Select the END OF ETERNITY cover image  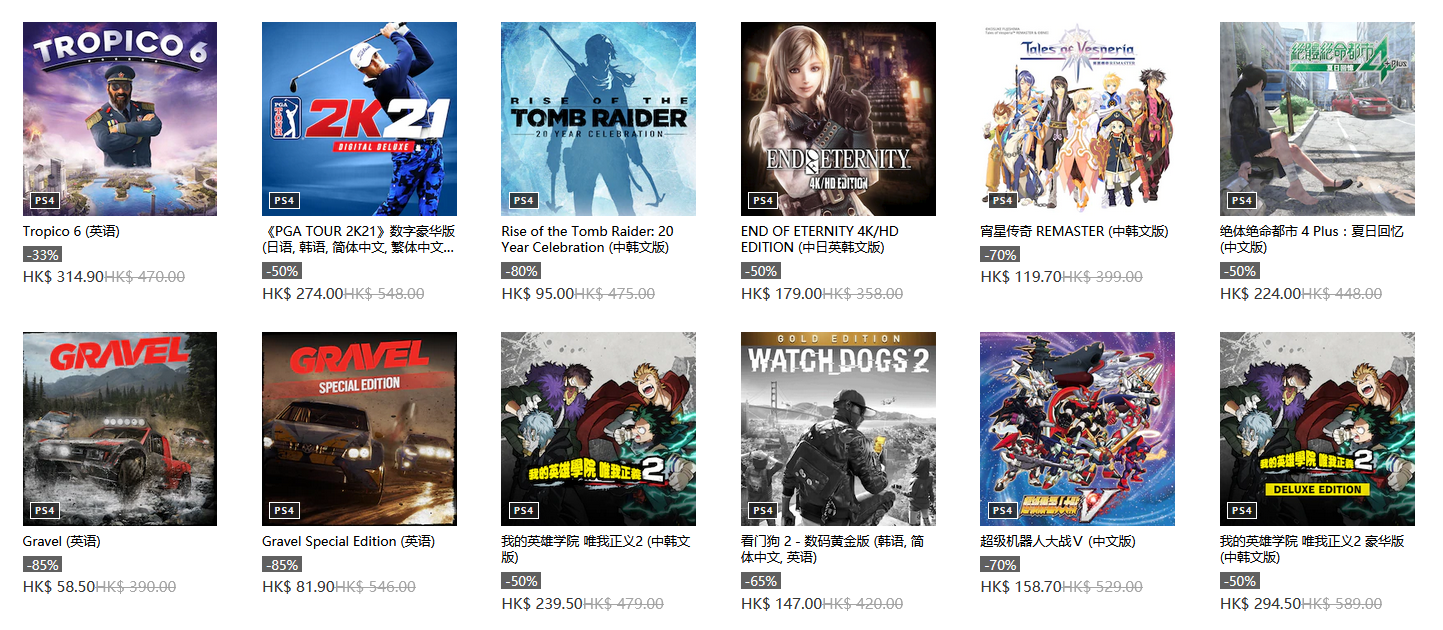[x=838, y=119]
